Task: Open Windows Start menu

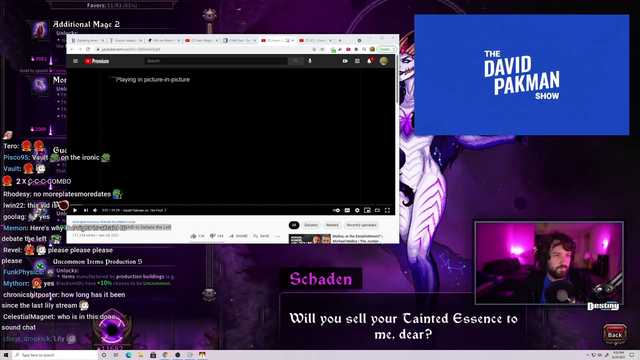Action: pyautogui.click(x=6, y=355)
